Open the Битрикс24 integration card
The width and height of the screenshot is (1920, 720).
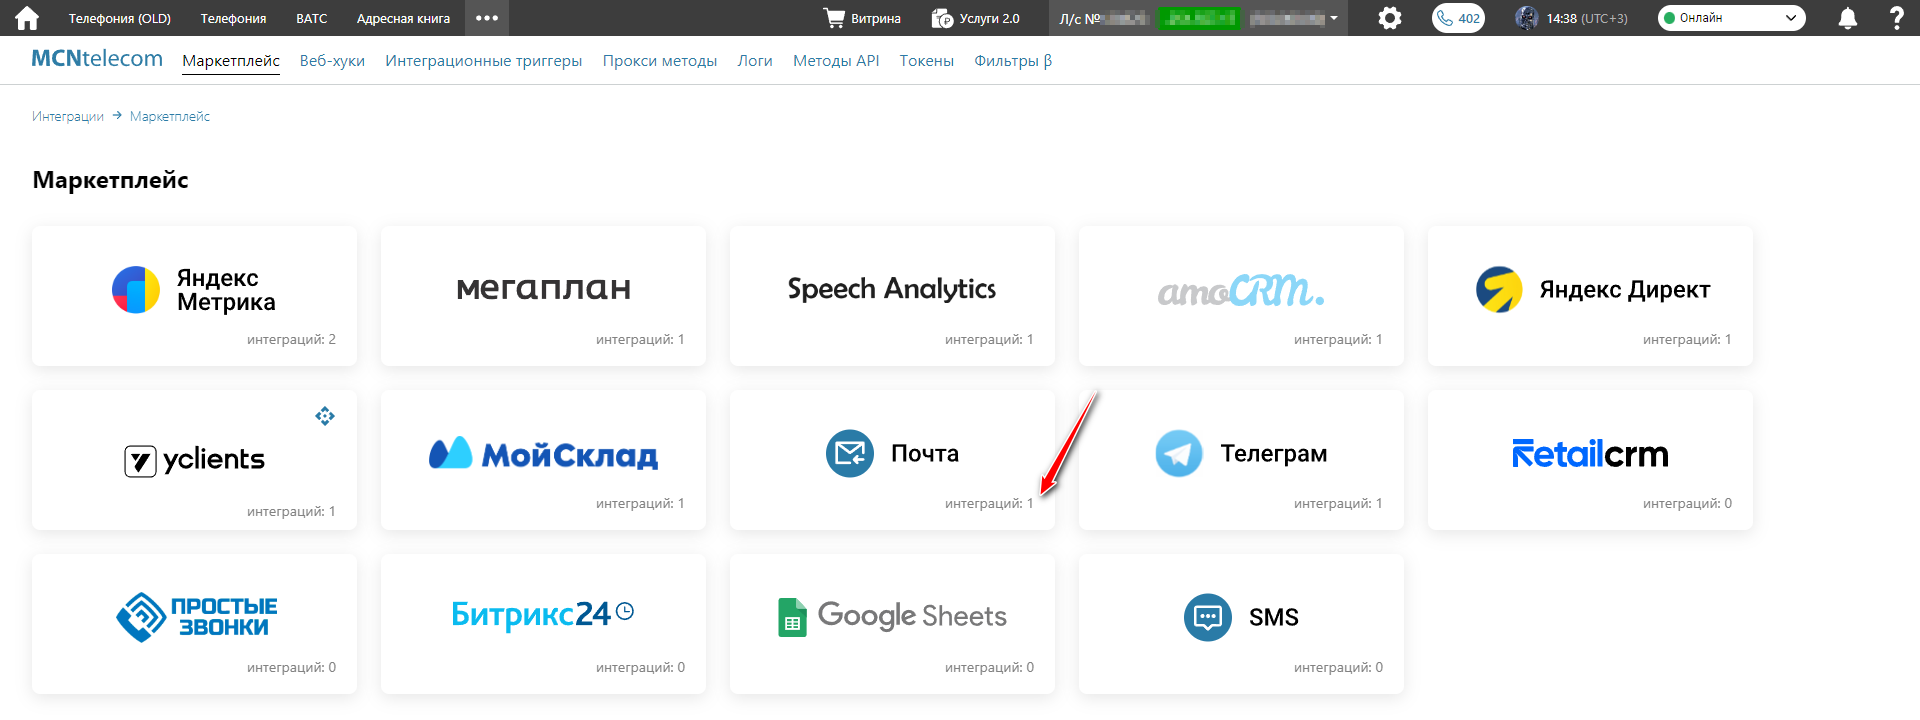[x=543, y=624]
